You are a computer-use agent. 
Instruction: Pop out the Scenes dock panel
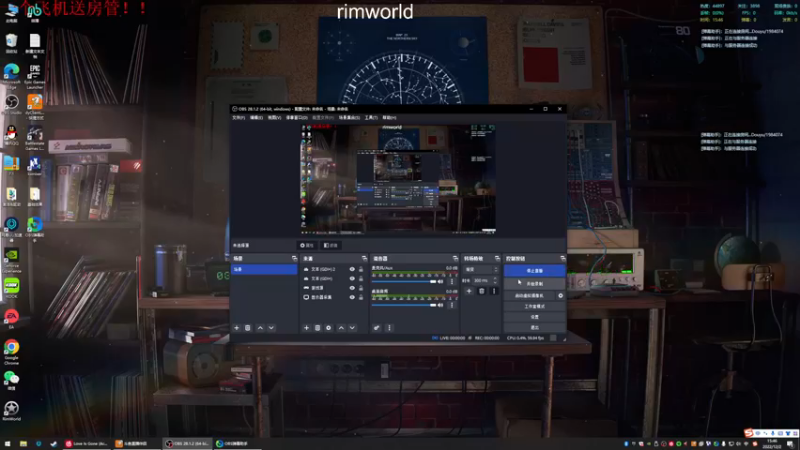[x=294, y=258]
